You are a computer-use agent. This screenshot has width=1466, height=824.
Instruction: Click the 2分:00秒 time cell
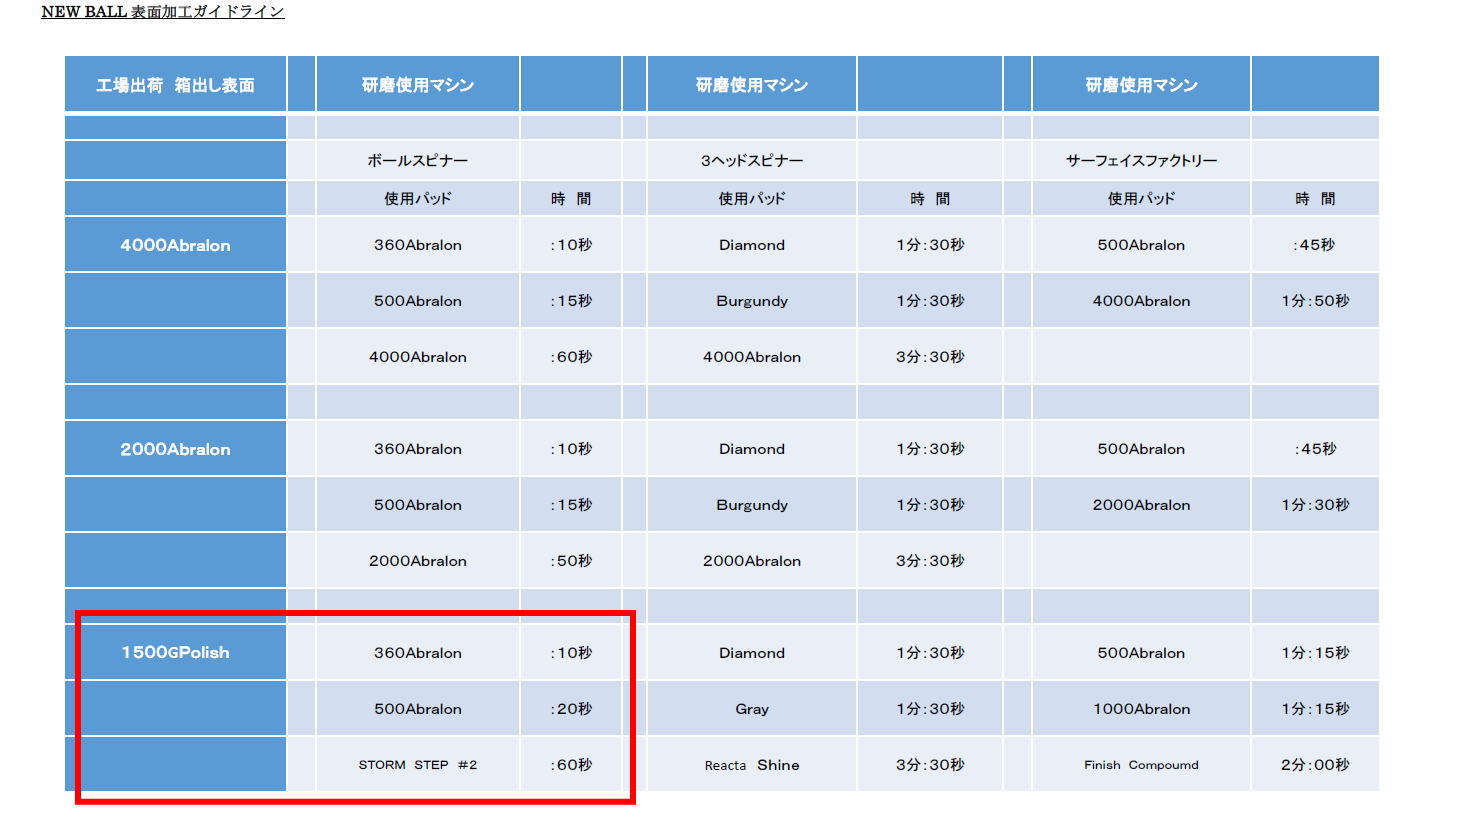tap(1315, 765)
